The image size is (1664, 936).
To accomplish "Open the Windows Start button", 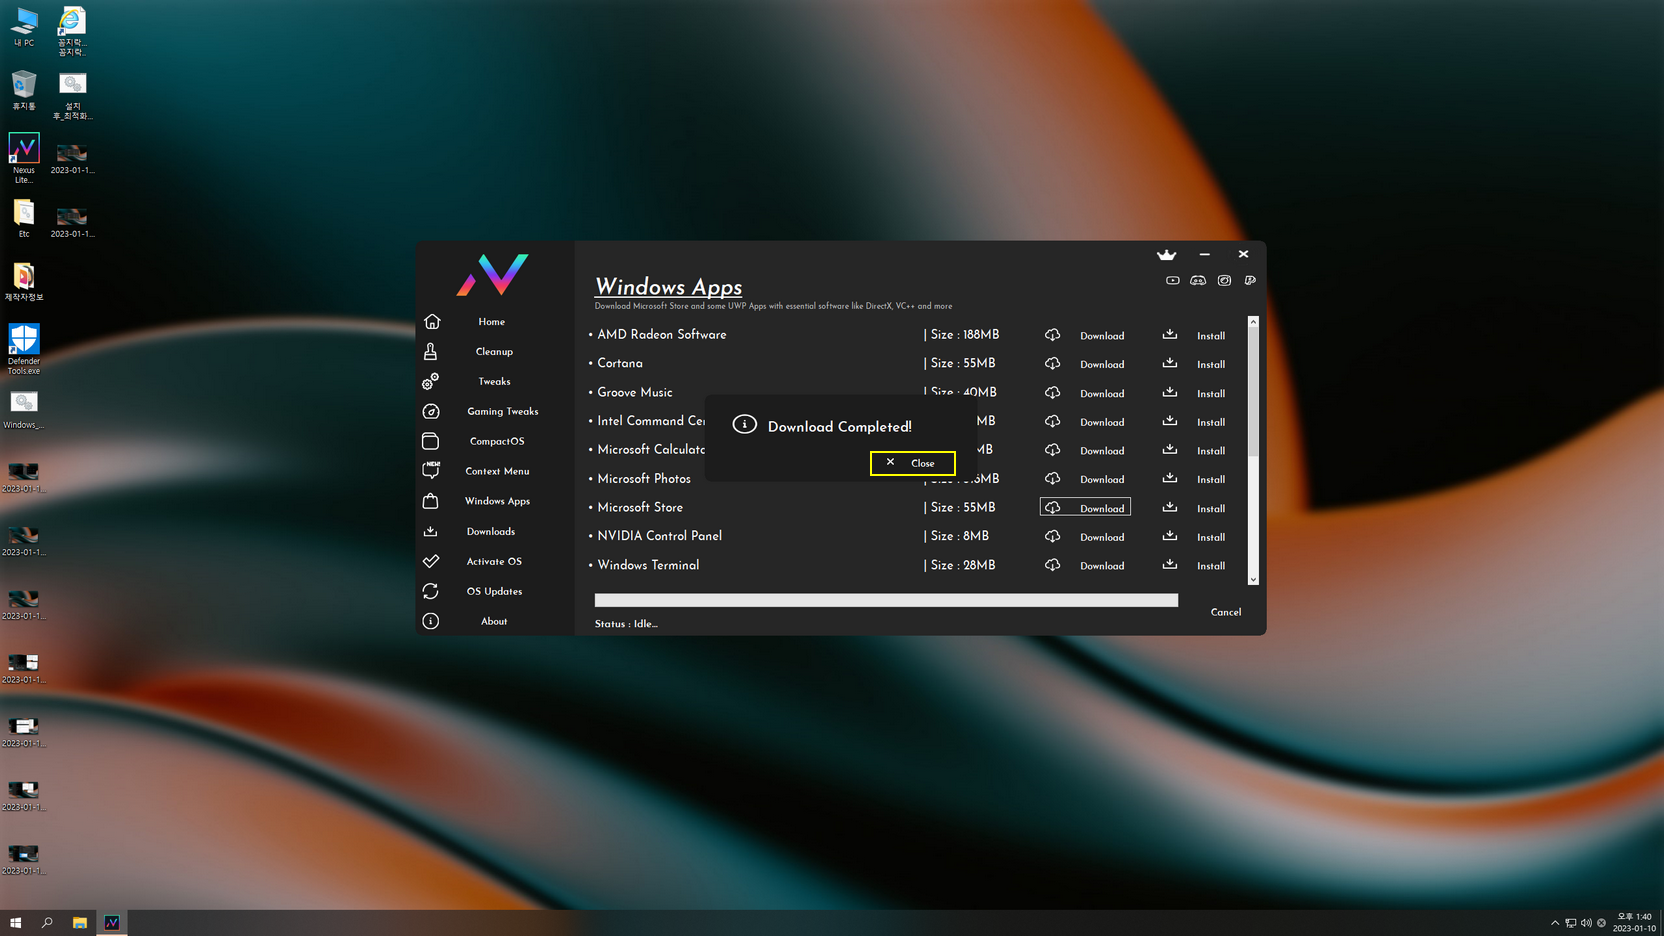I will [x=16, y=923].
